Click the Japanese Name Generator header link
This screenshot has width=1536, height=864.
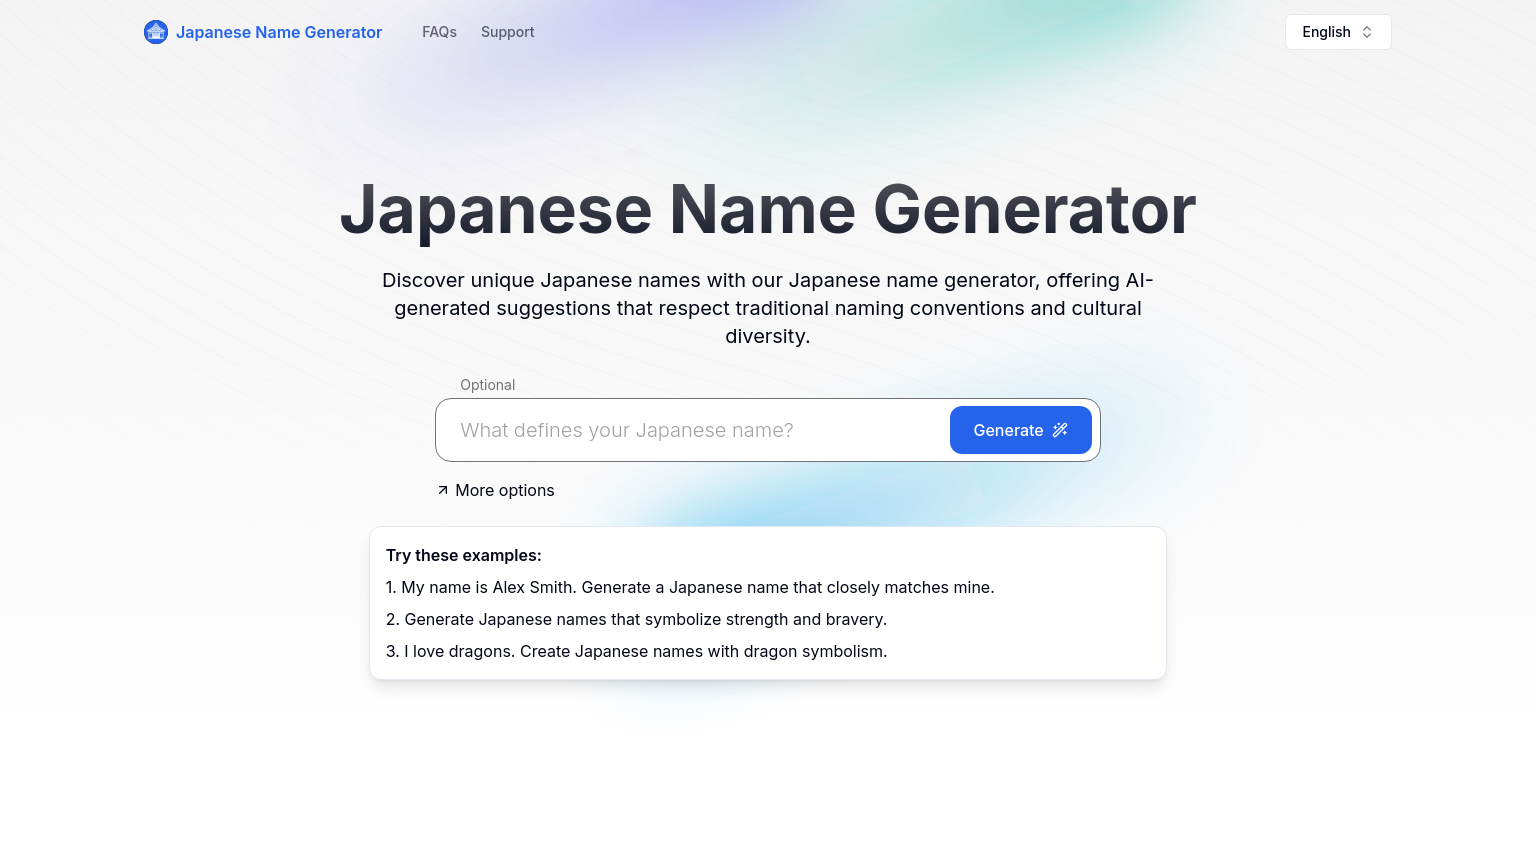(x=279, y=31)
